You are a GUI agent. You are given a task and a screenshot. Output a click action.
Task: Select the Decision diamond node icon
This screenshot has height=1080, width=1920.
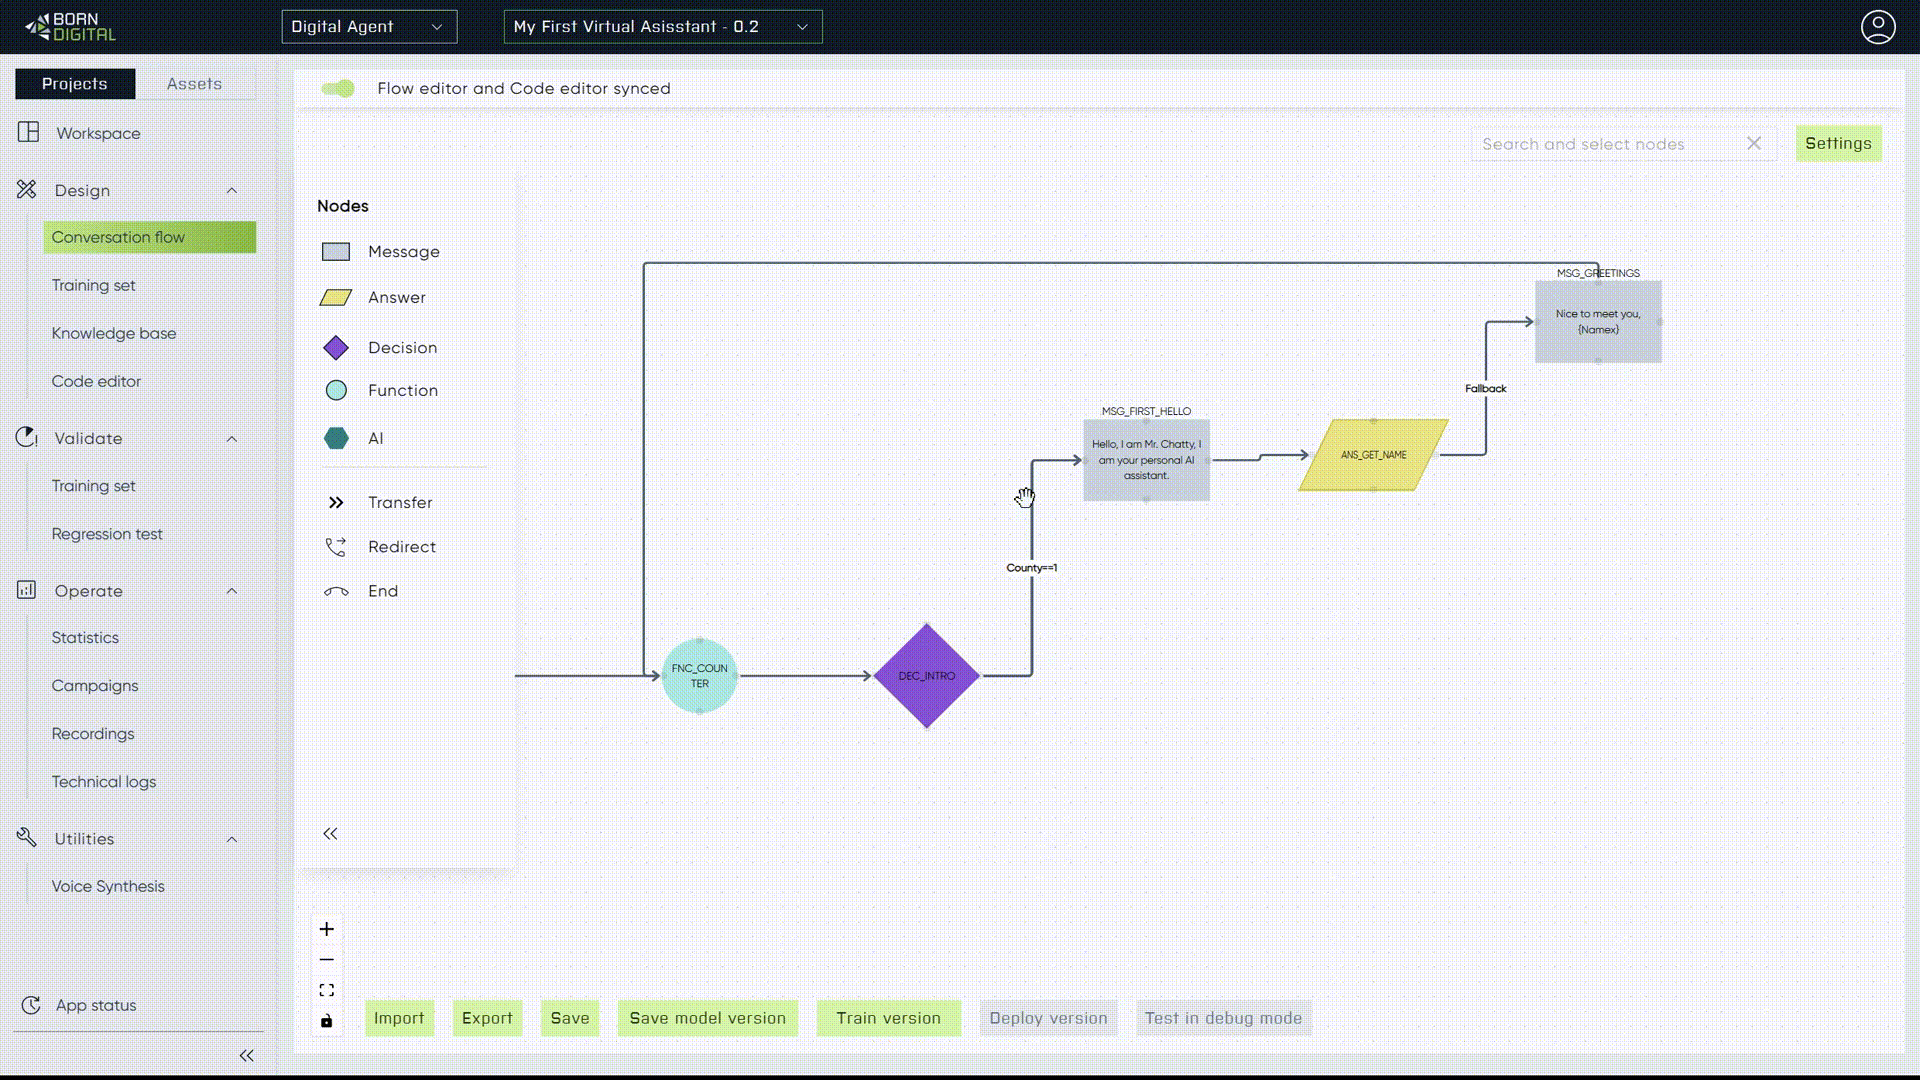336,348
